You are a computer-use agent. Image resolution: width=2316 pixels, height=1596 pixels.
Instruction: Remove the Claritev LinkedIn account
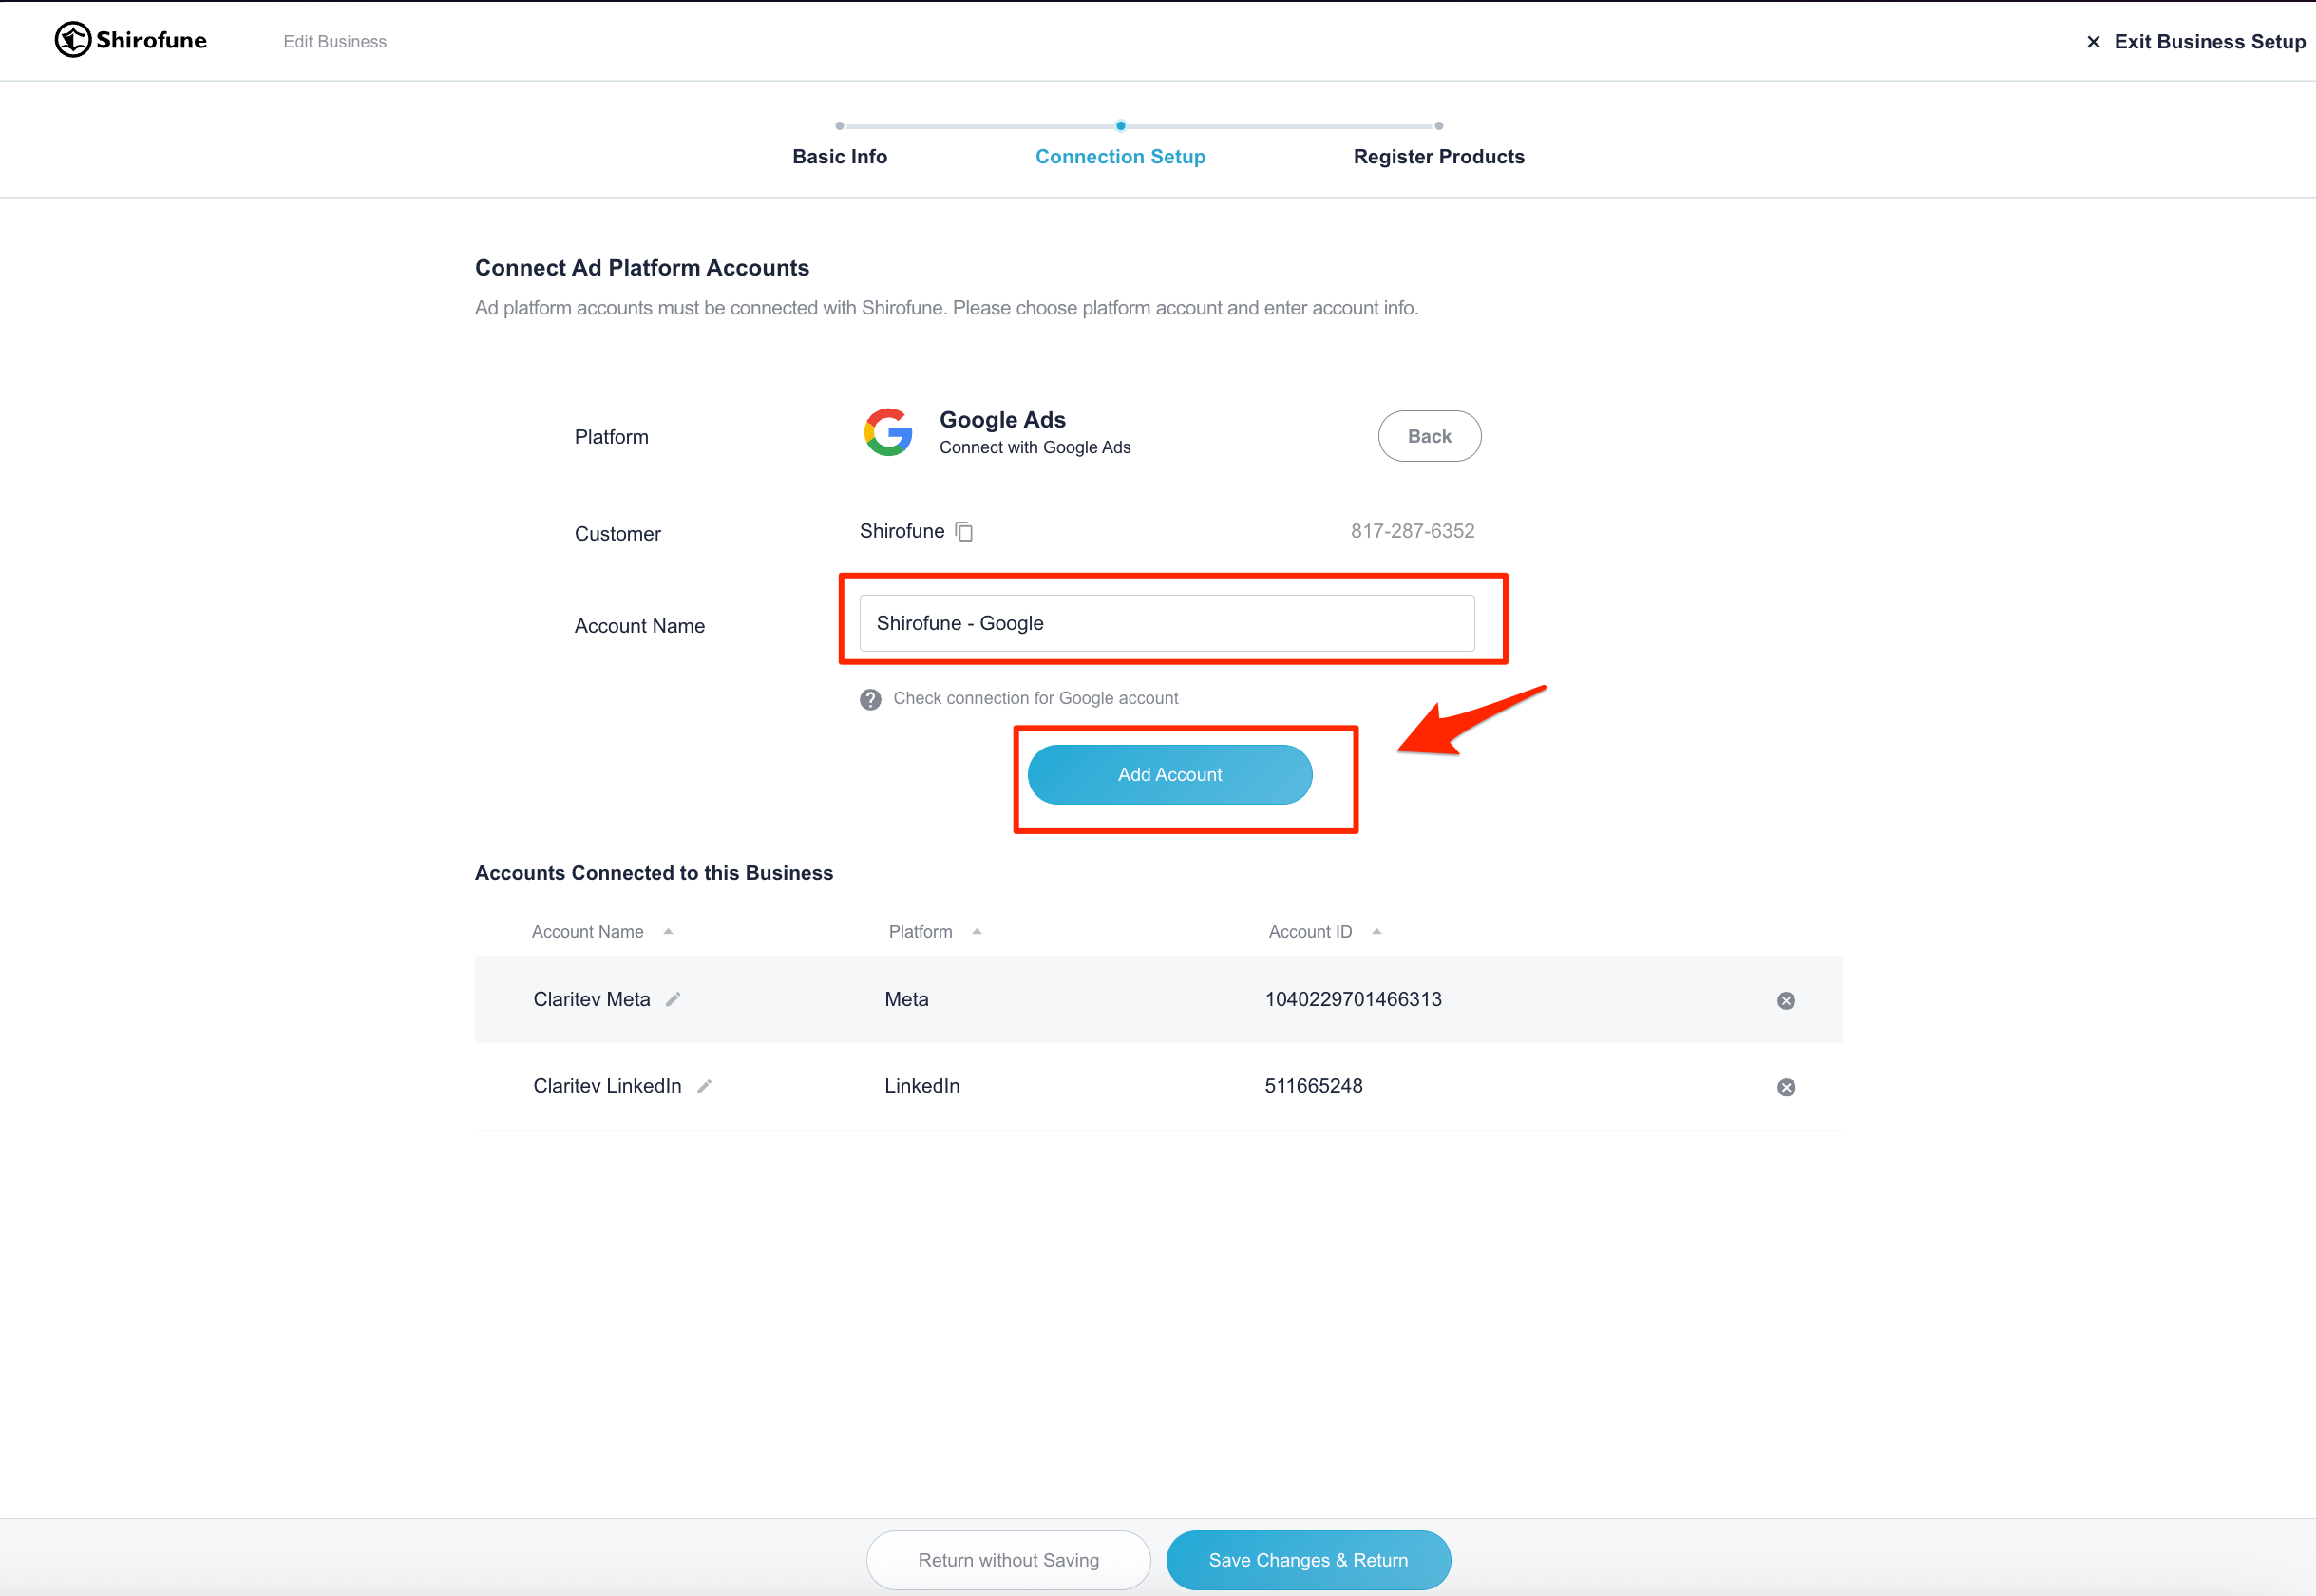pyautogui.click(x=1786, y=1087)
